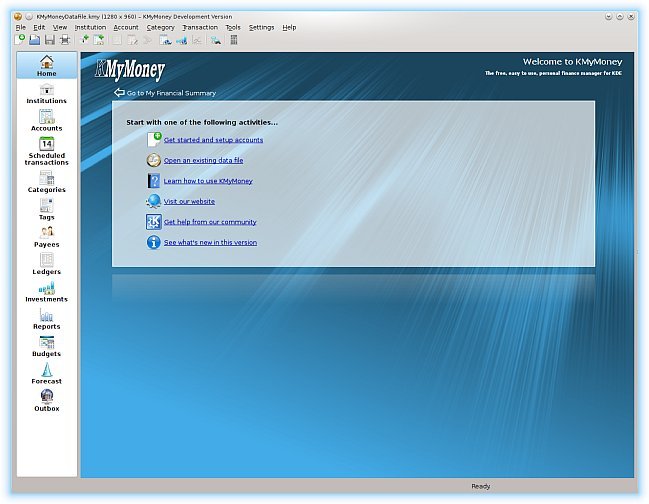Open the Calculator toolbar icon
The width and height of the screenshot is (649, 504).
click(234, 40)
